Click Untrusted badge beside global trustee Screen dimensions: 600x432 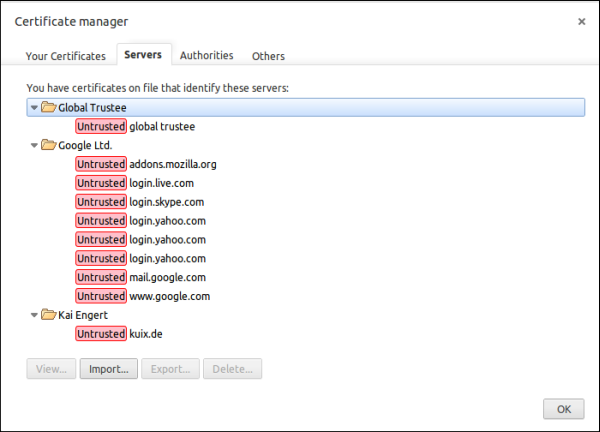[101, 126]
